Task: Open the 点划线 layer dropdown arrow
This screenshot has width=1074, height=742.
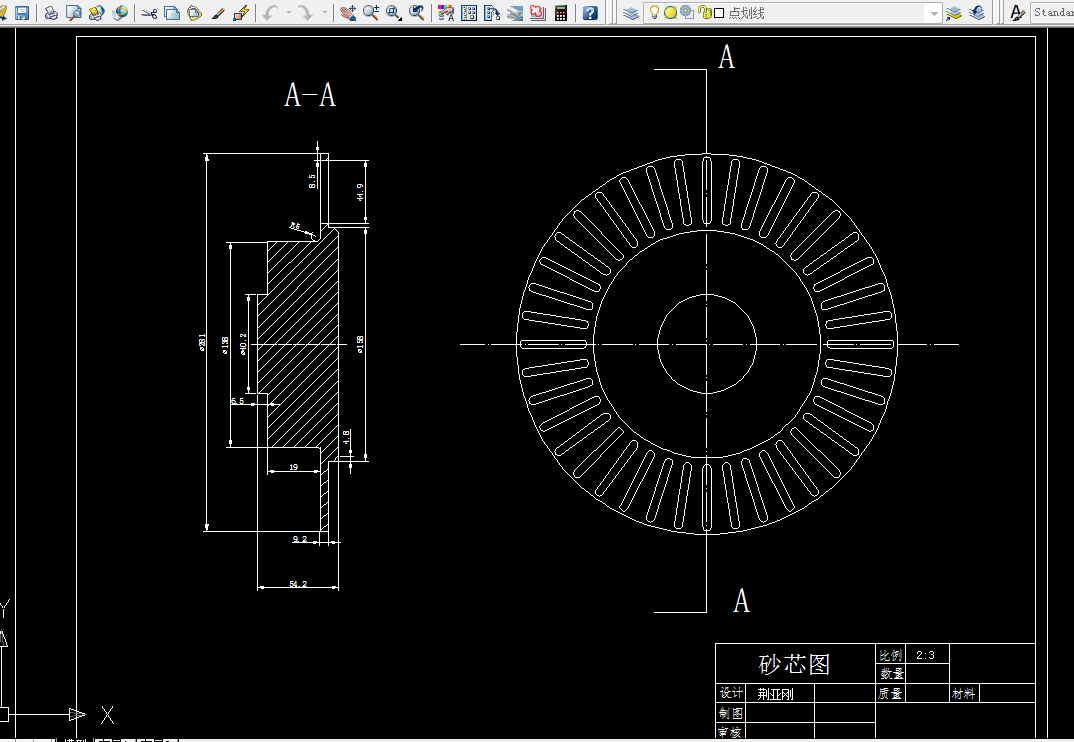Action: point(933,13)
